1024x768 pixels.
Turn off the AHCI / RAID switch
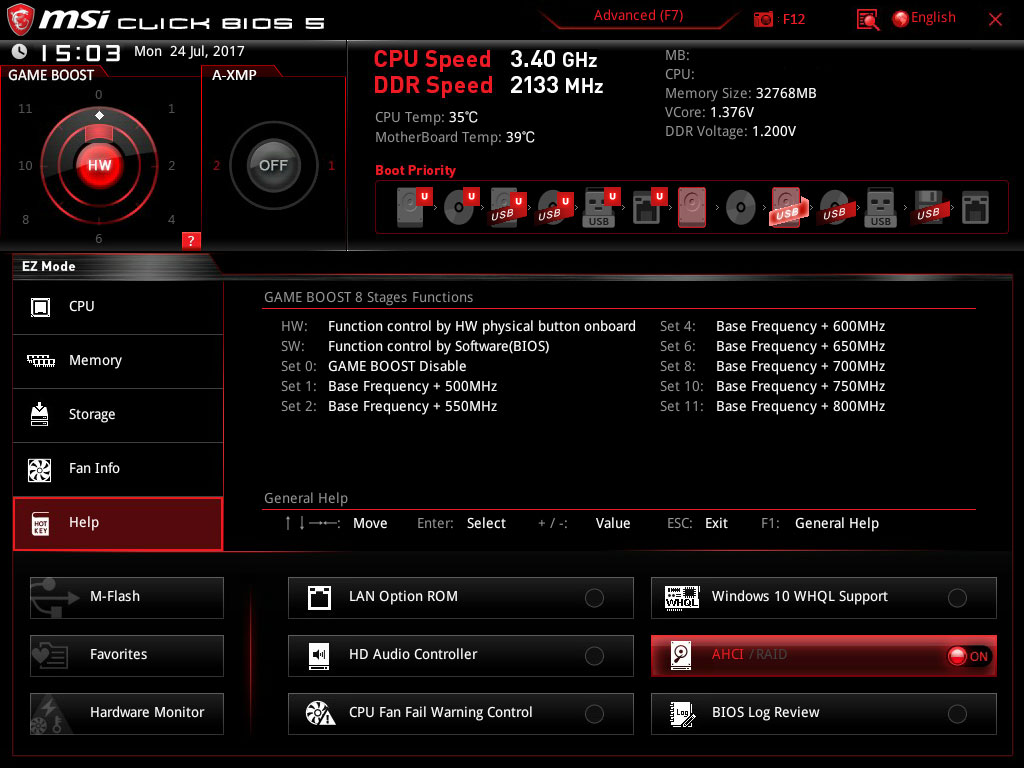pos(967,656)
